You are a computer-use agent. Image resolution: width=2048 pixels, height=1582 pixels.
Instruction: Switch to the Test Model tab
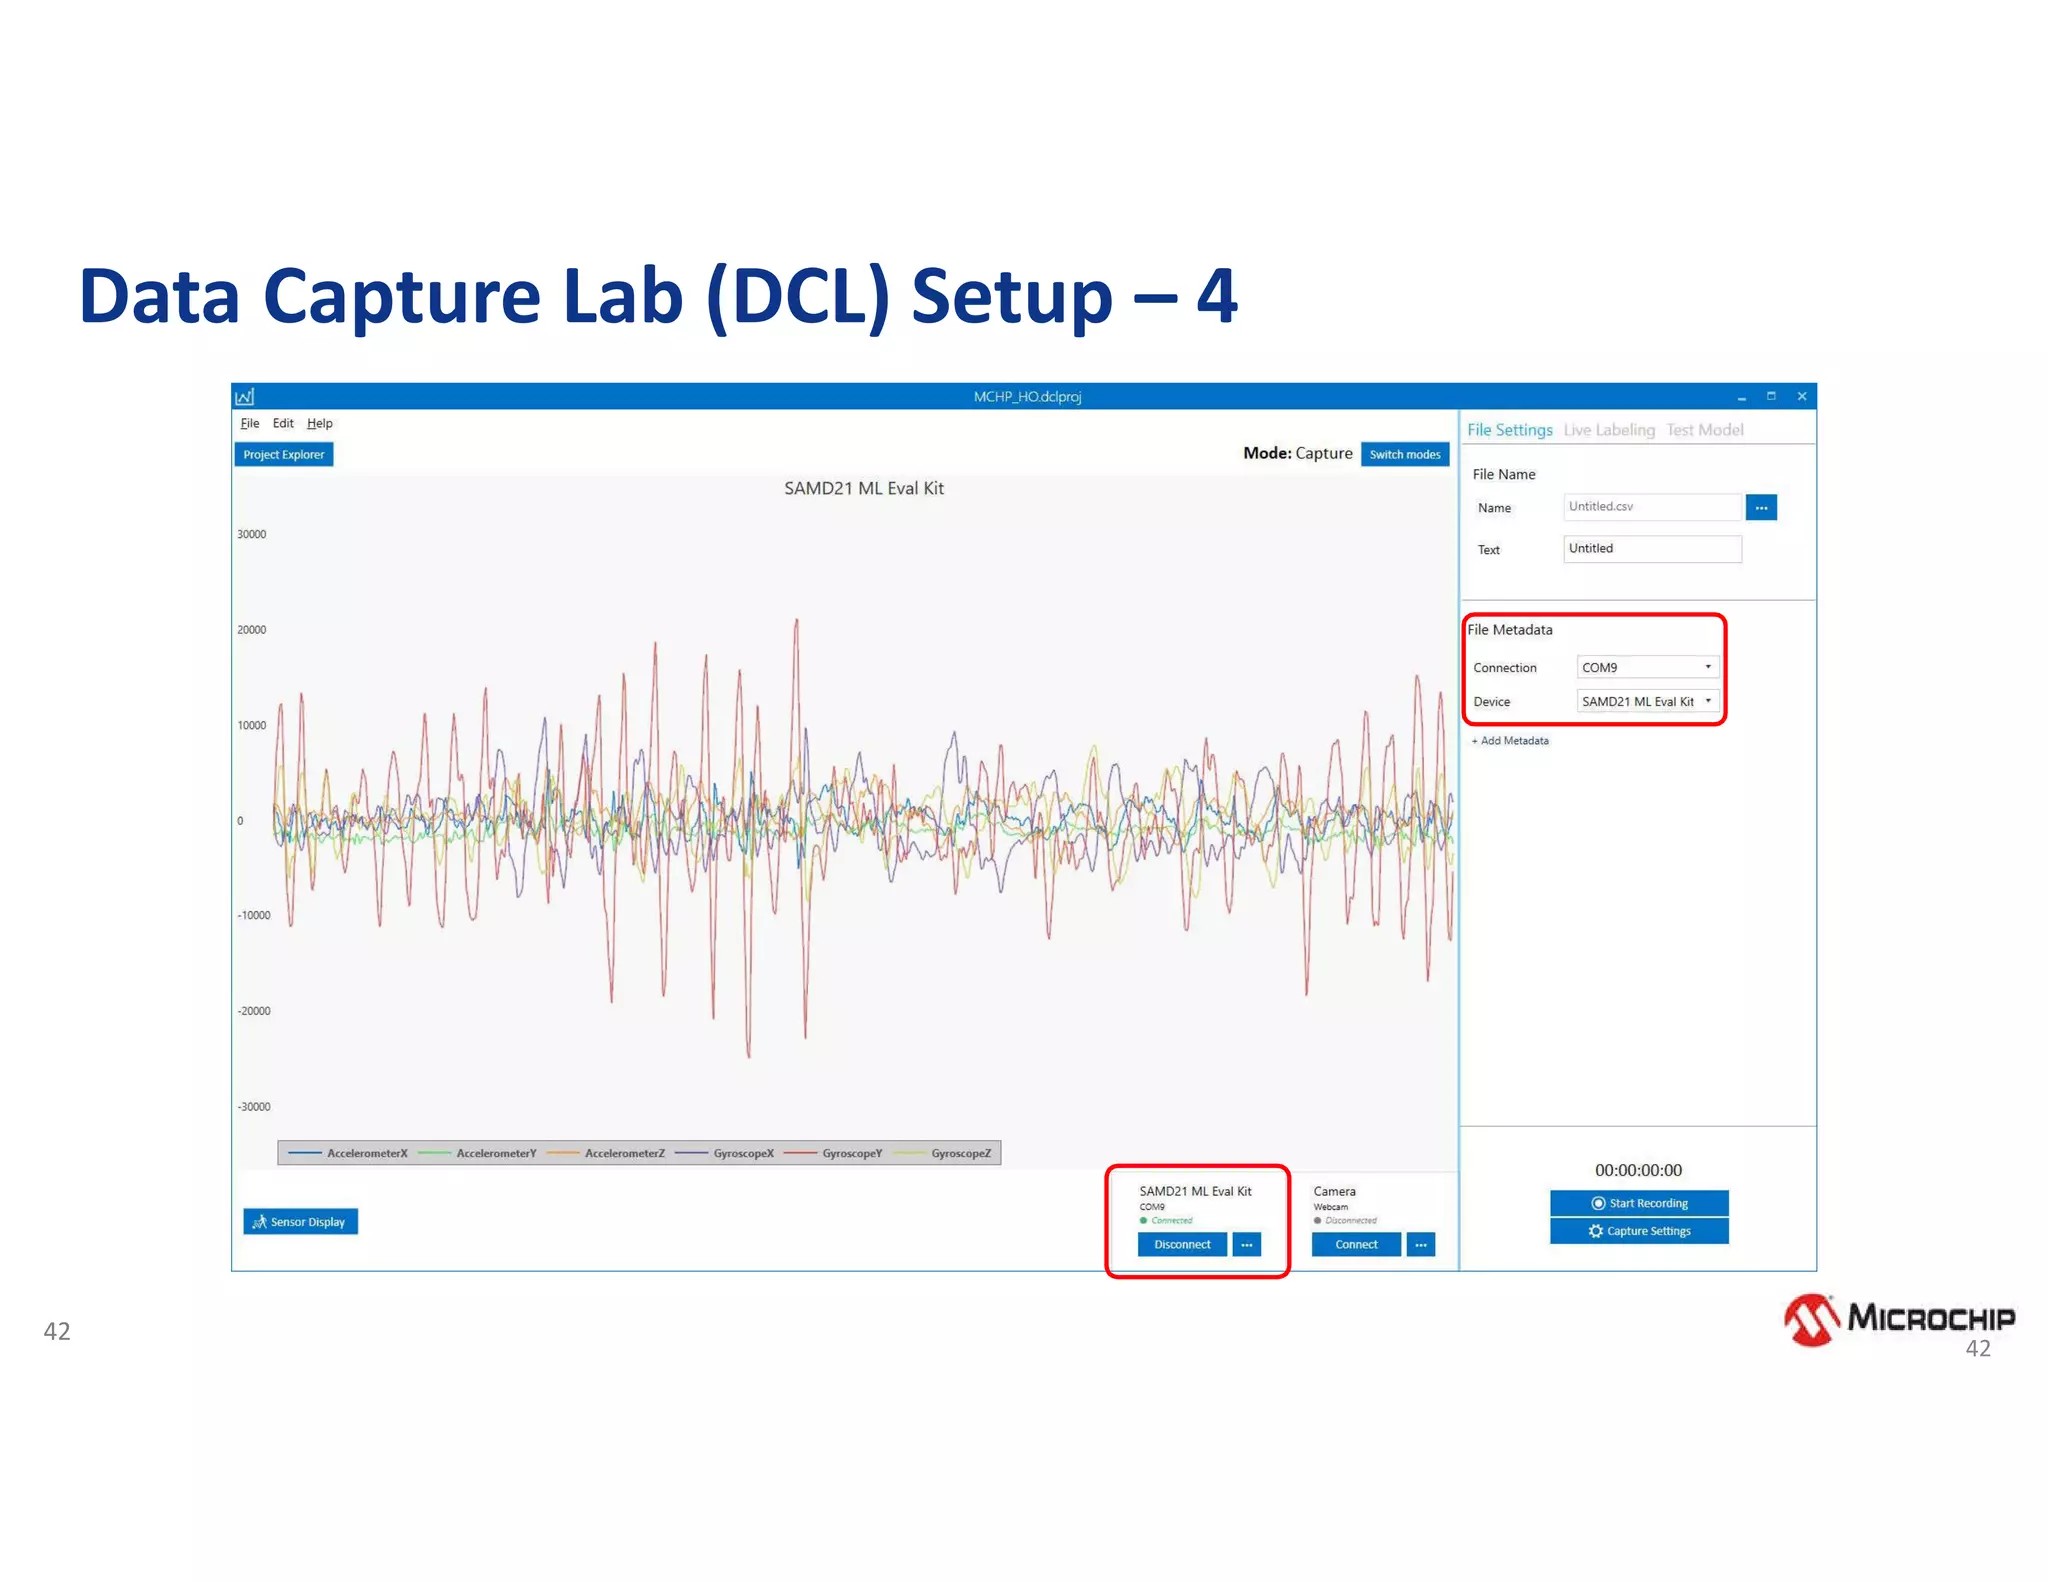click(x=1705, y=430)
